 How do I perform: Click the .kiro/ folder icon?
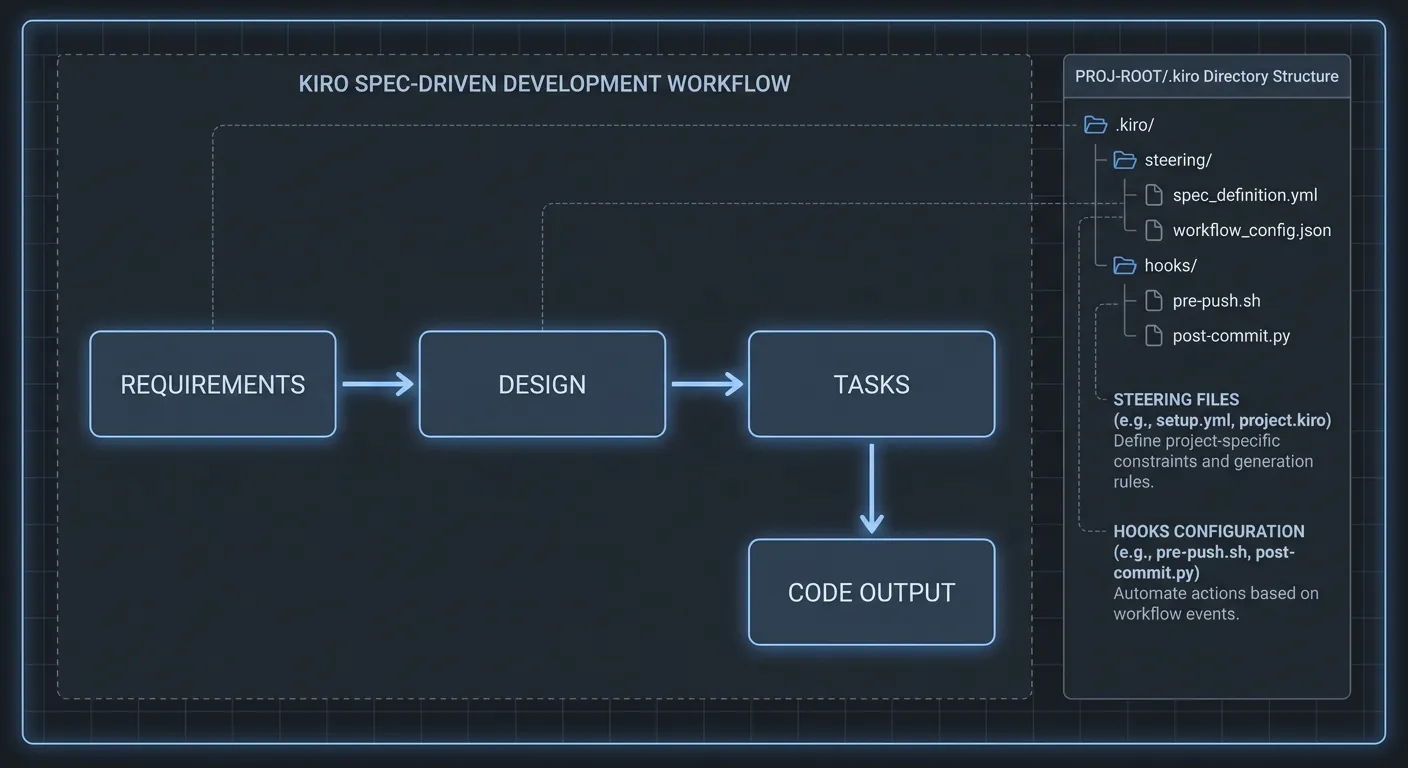tap(1096, 125)
